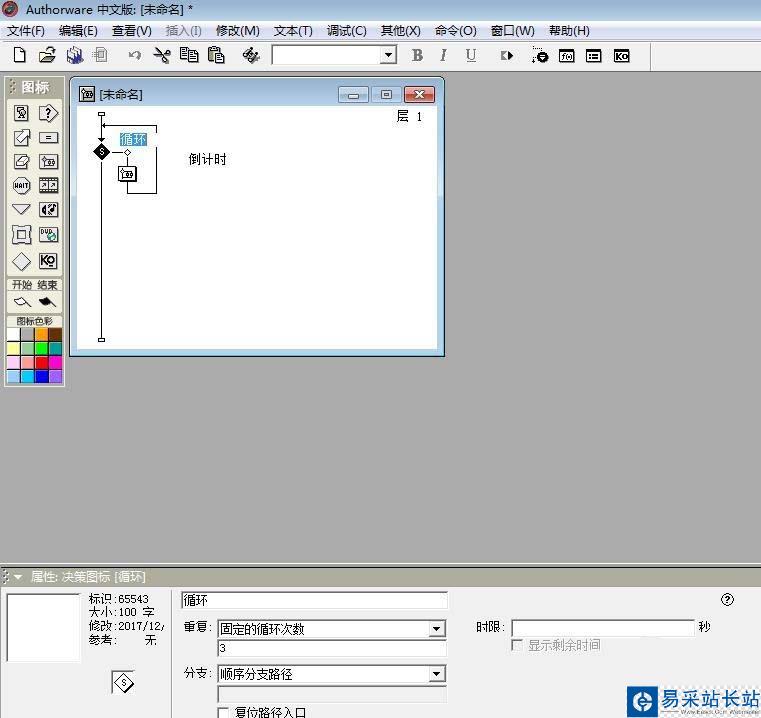
Task: Select the Framework icon in palette
Action: (x=21, y=234)
